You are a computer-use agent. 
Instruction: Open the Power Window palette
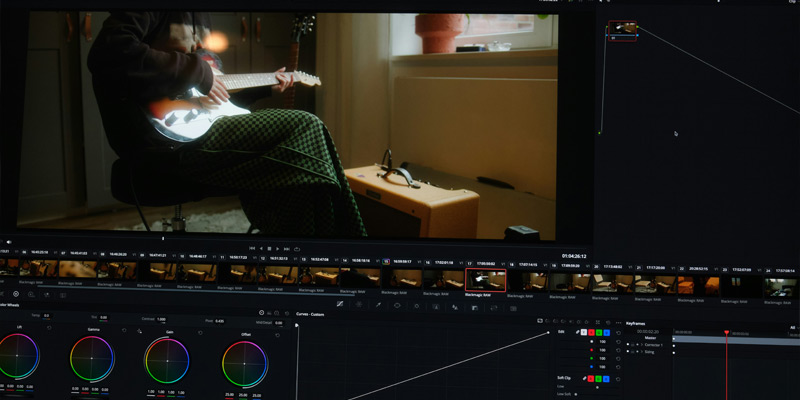click(x=397, y=304)
